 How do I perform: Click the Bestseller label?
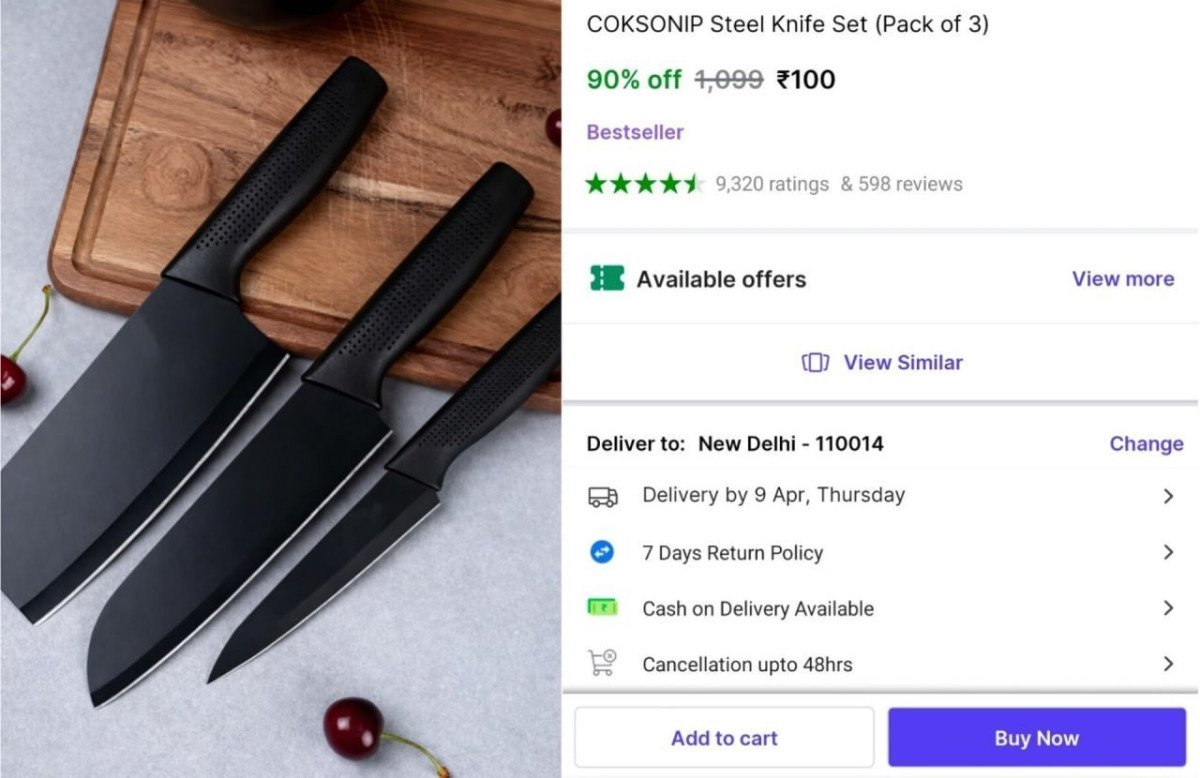(x=634, y=131)
